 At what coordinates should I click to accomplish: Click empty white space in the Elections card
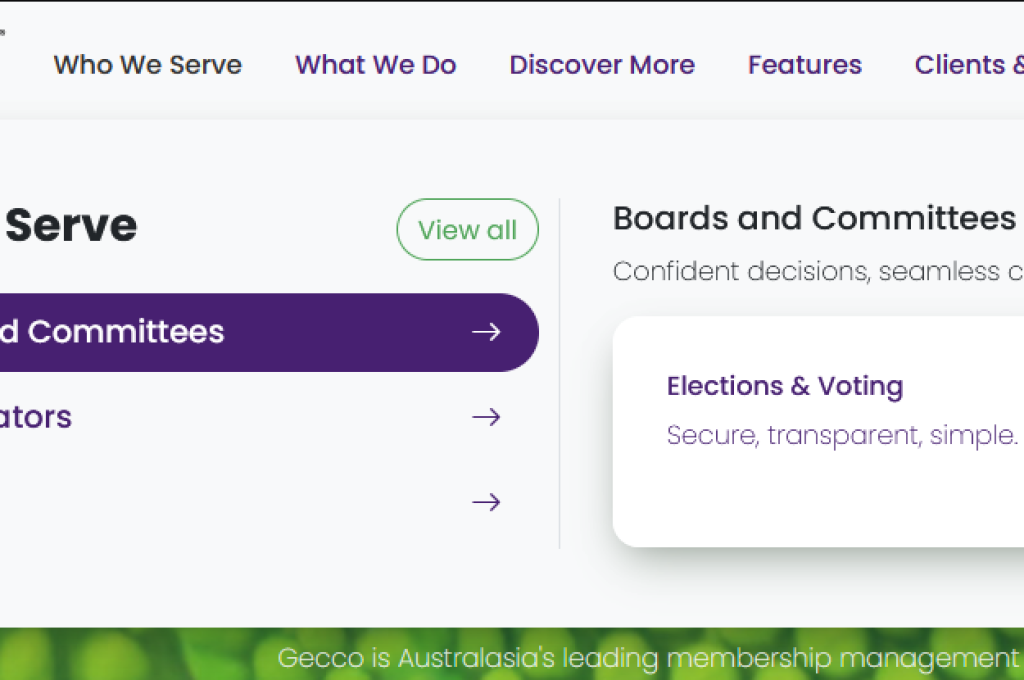tap(820, 500)
